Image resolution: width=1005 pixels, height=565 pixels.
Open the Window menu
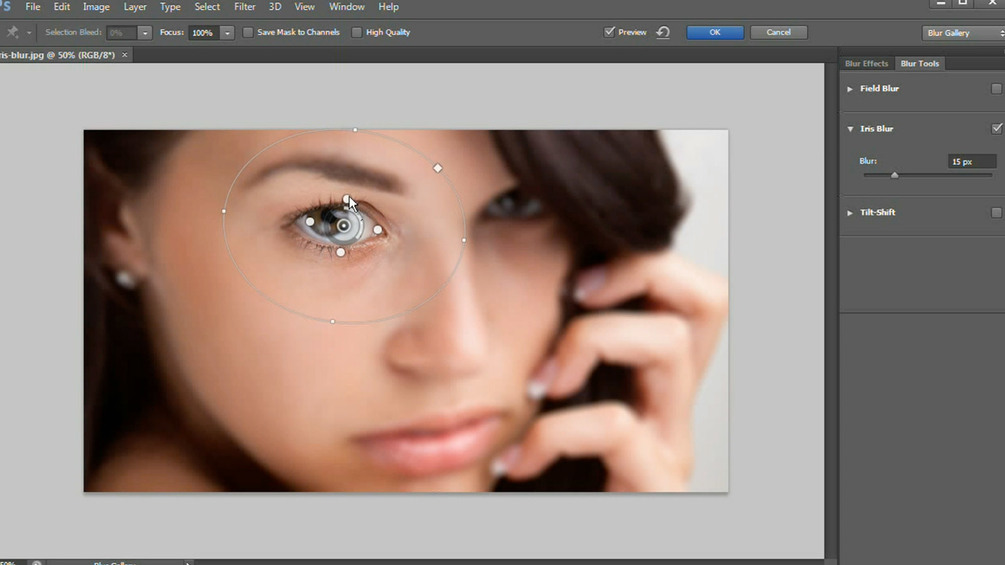347,7
